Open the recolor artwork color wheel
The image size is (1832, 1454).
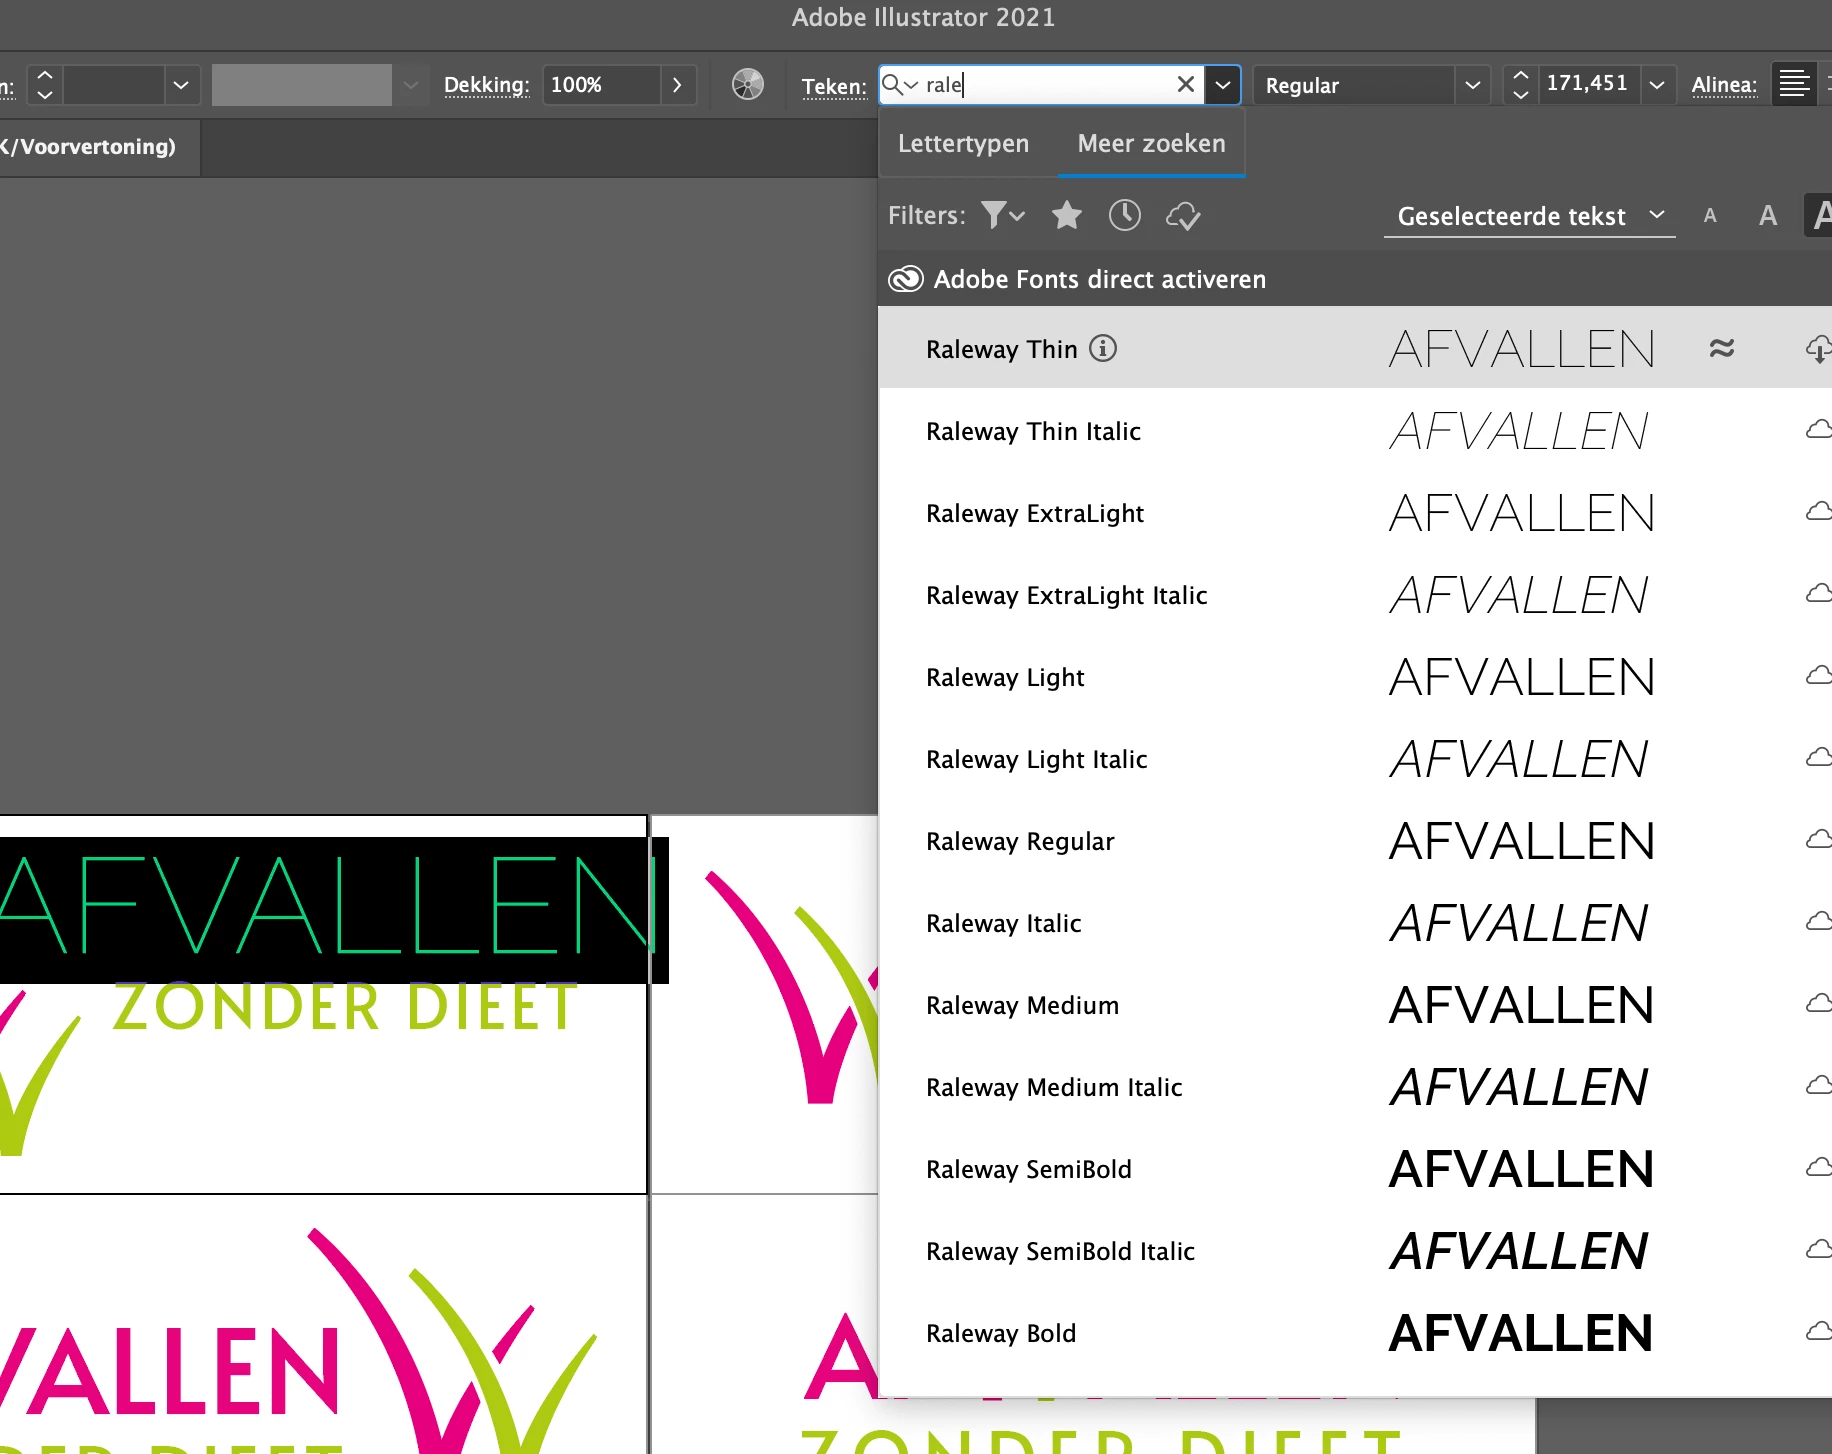pos(748,84)
